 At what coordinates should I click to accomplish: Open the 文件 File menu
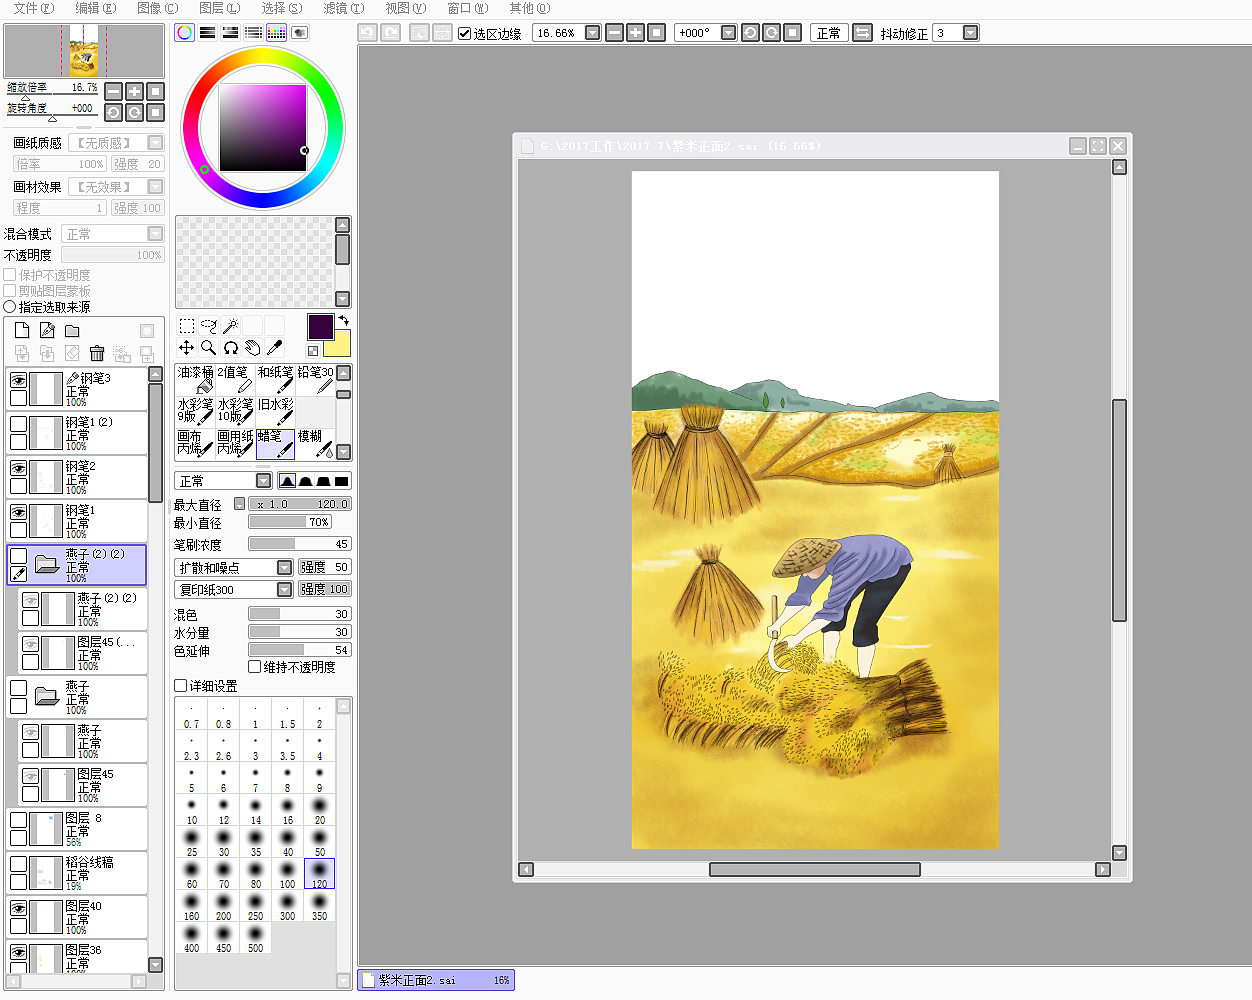pos(33,8)
